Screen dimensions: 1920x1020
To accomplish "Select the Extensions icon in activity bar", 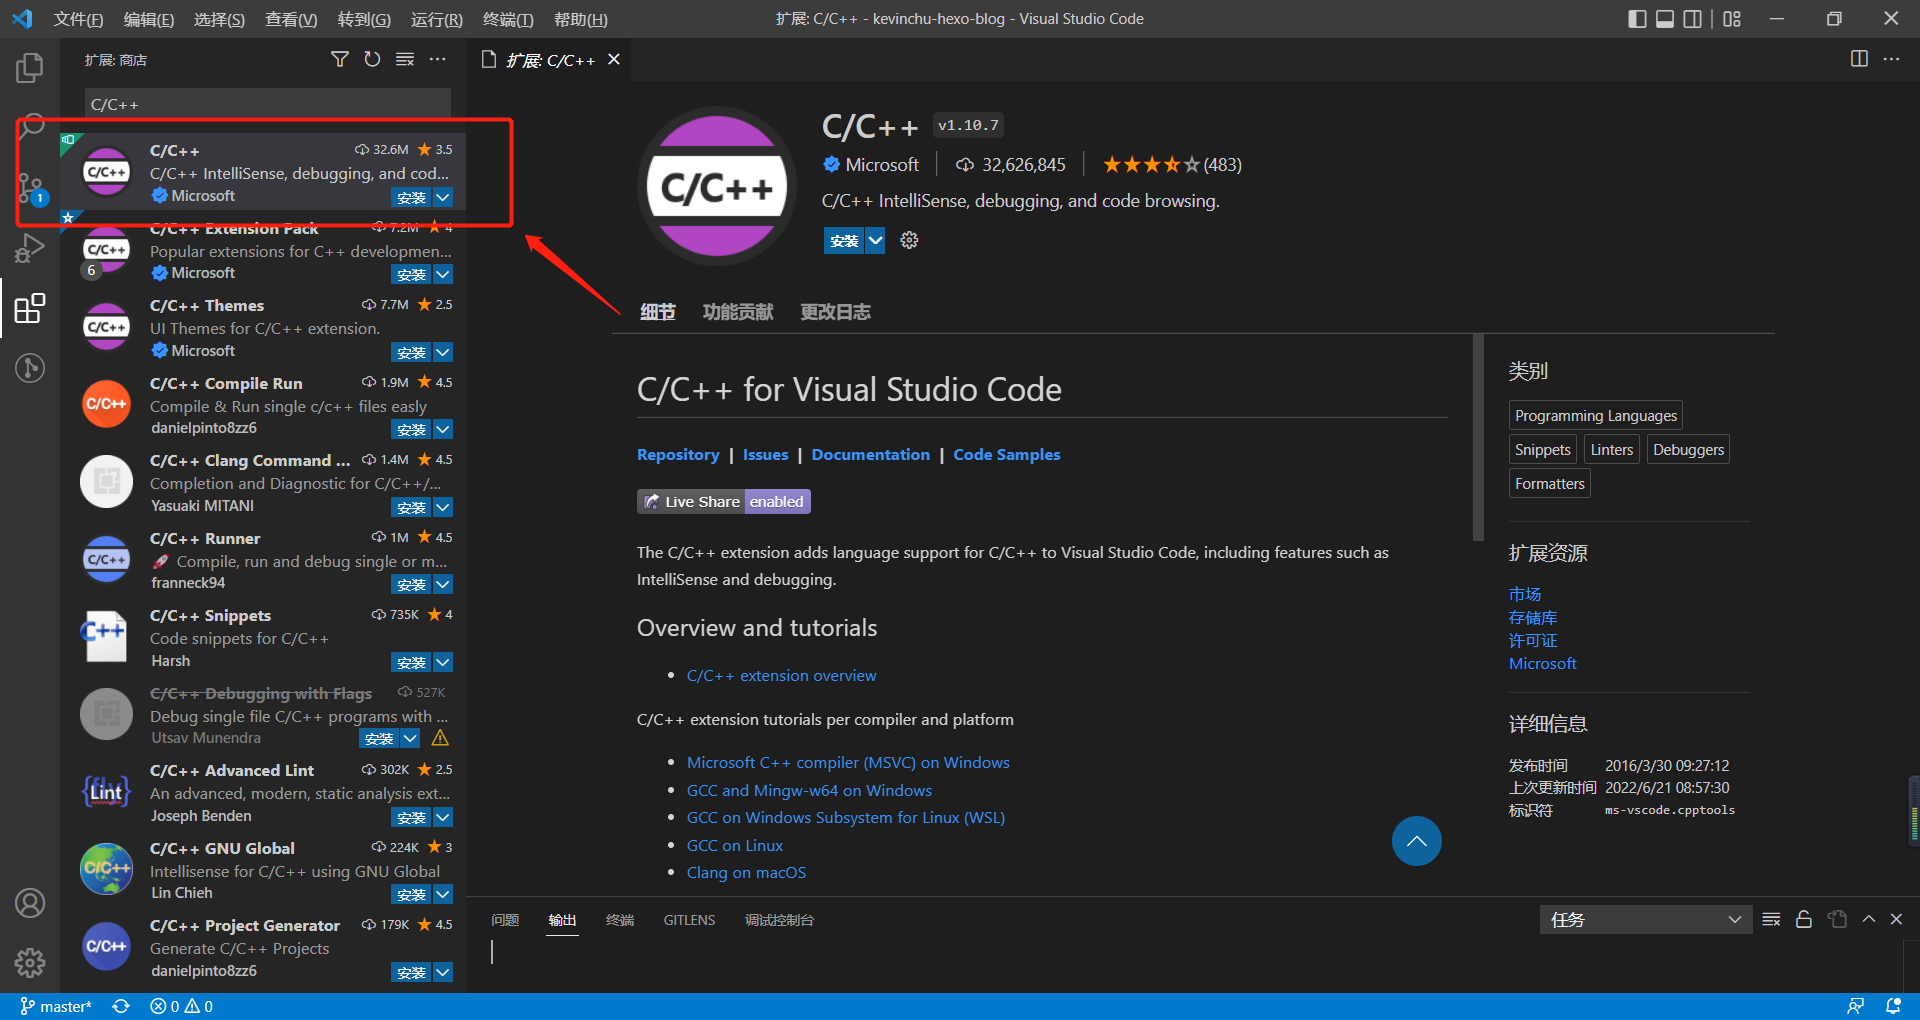I will coord(30,308).
